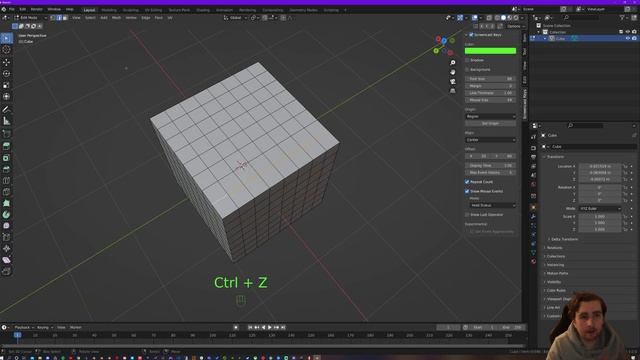Screen dimensions: 640x360
Task: Open the Origin Region dropdown
Action: pyautogui.click(x=490, y=116)
